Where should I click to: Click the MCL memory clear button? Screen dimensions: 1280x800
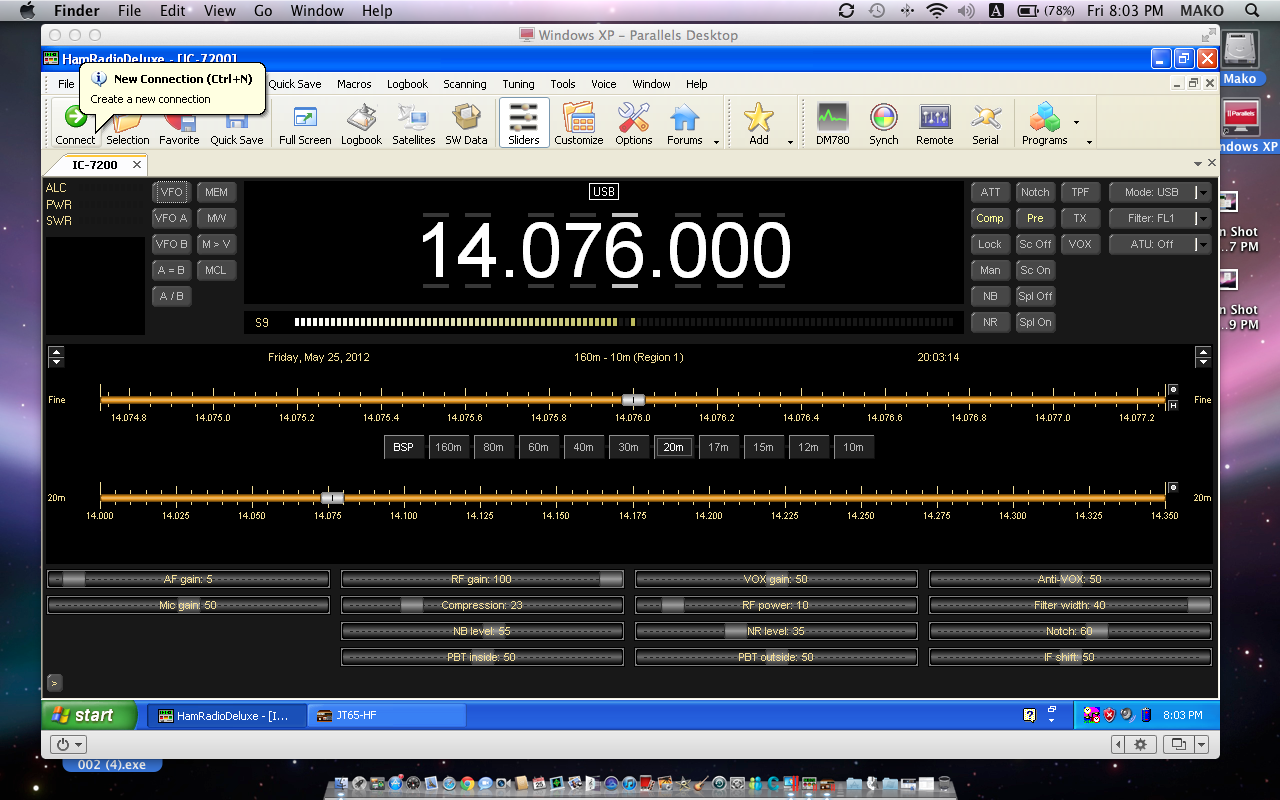[x=216, y=270]
